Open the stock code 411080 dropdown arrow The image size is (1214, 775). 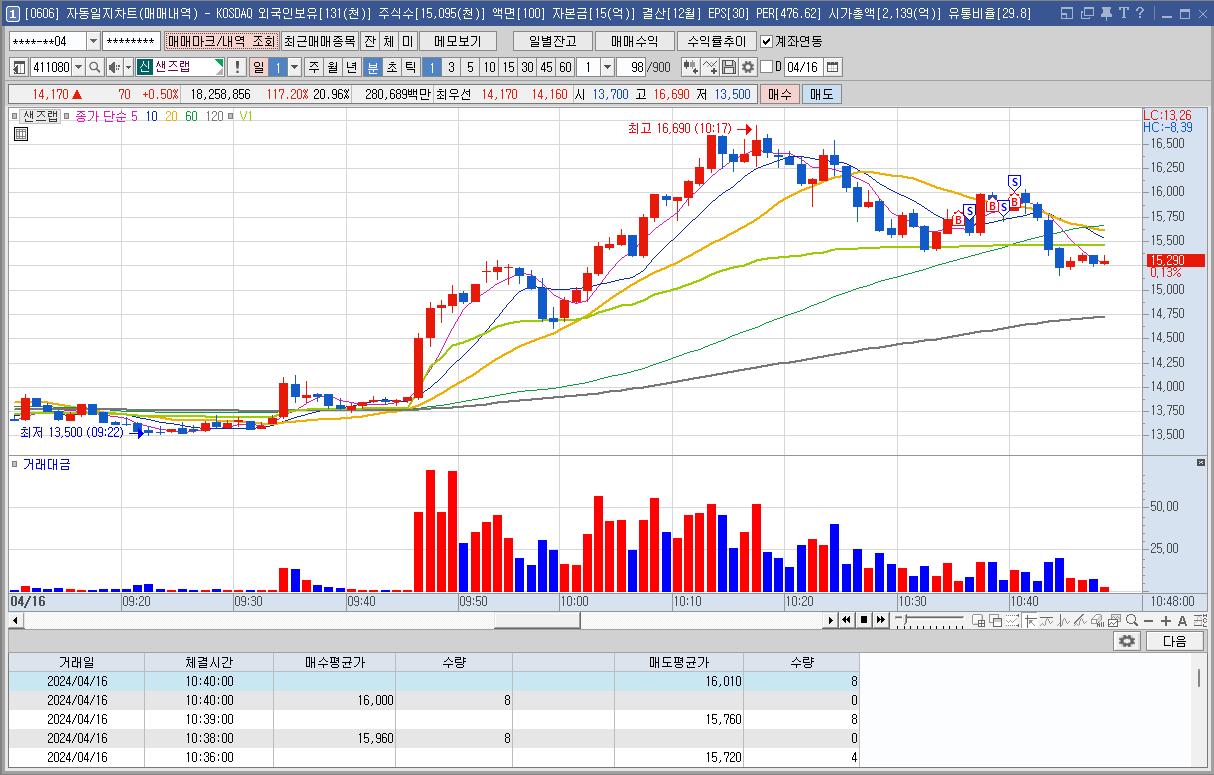pos(79,67)
